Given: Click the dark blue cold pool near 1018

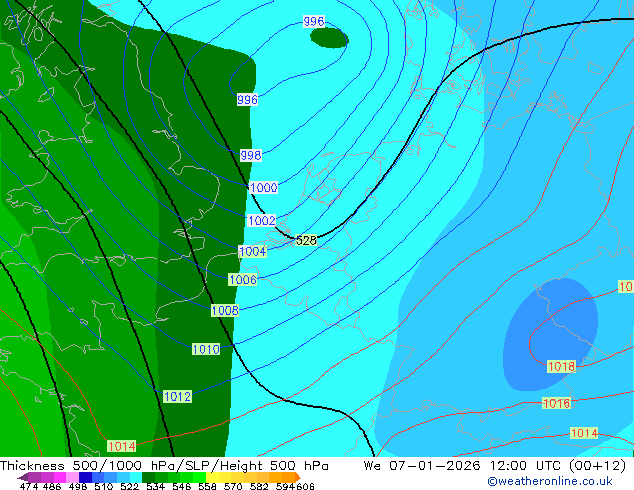Looking at the screenshot, I should 550,335.
